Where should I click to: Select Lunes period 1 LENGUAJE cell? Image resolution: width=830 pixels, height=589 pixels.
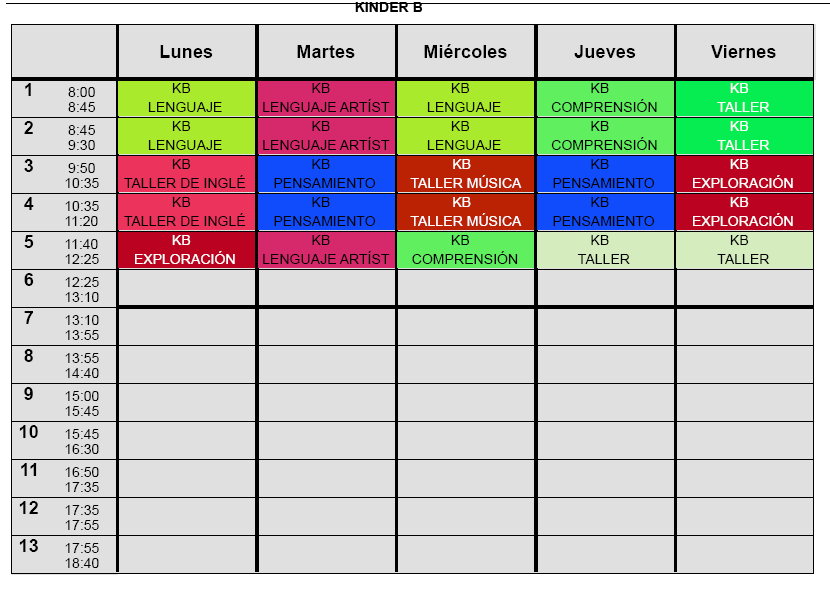(x=186, y=98)
